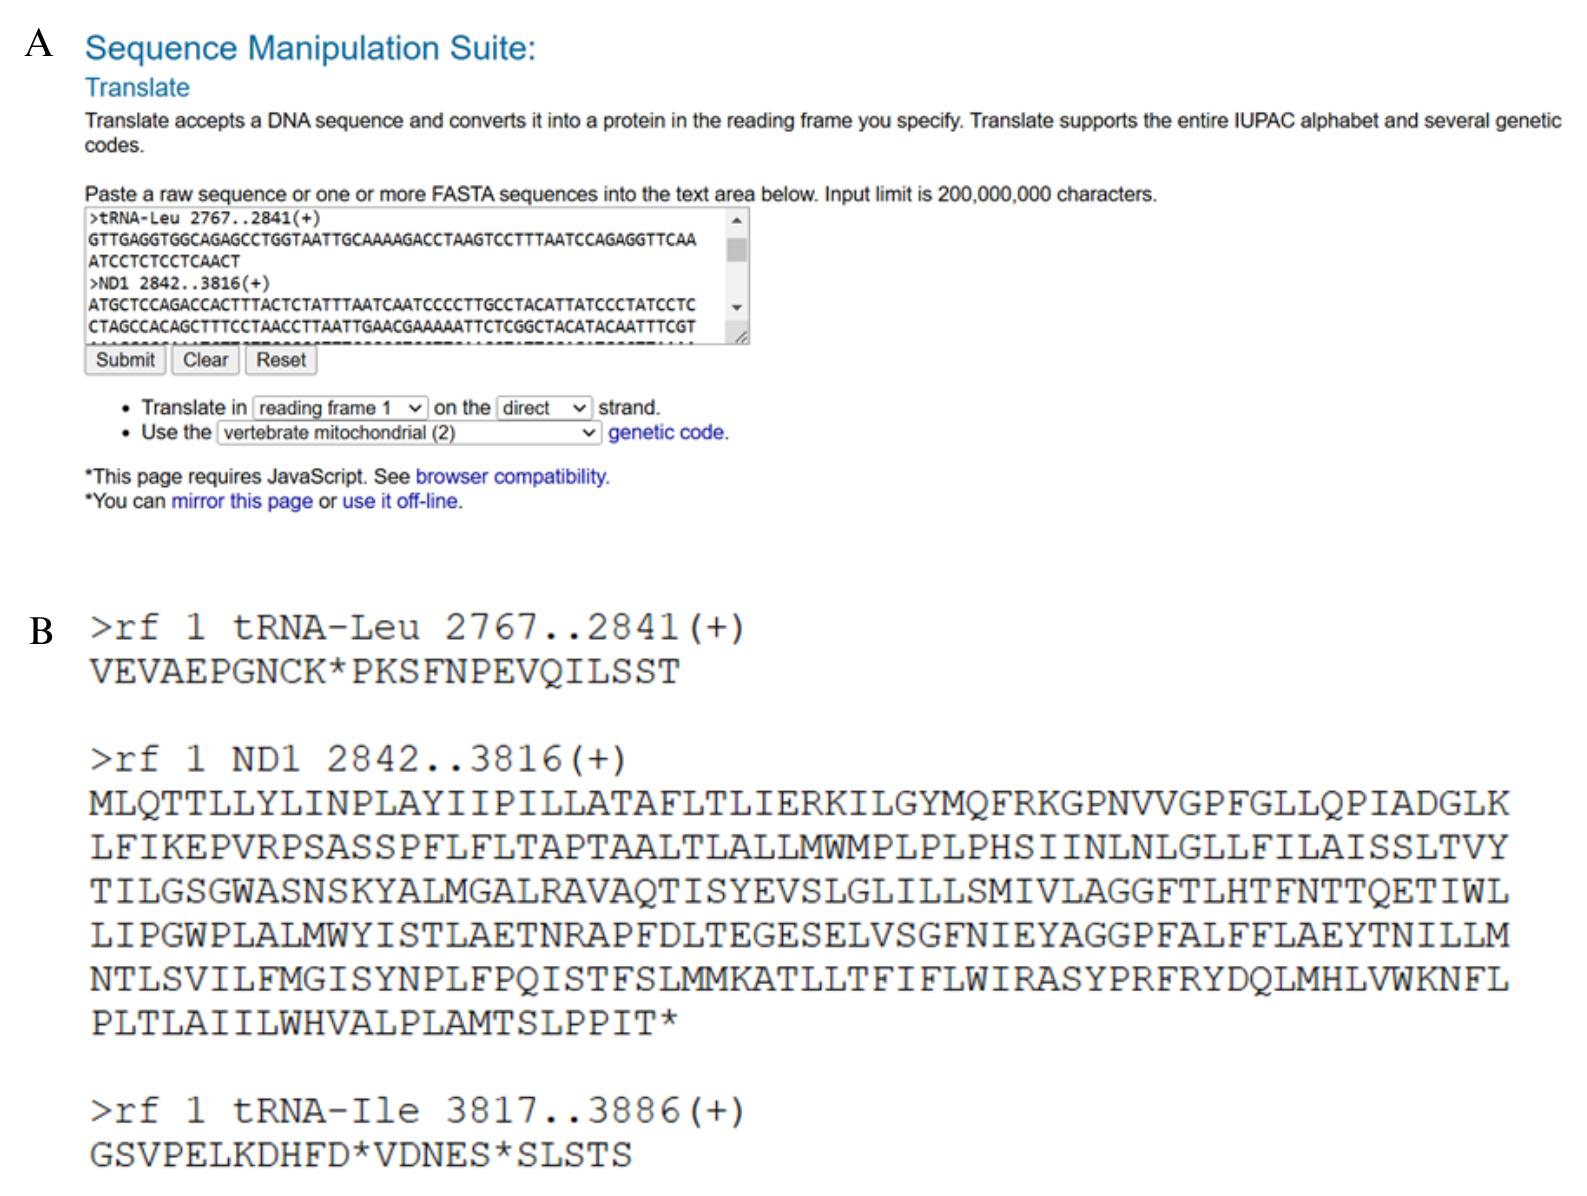Click the tRNA-Leu header line in textarea
This screenshot has width=1587, height=1196.
[x=205, y=218]
